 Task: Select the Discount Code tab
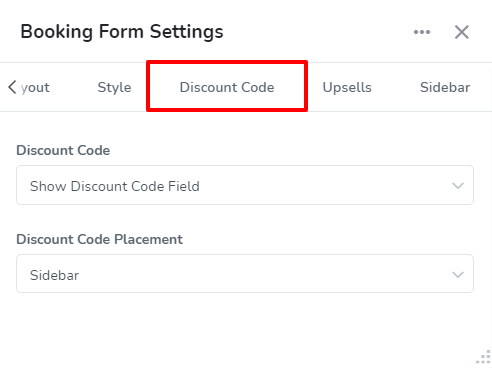point(227,87)
